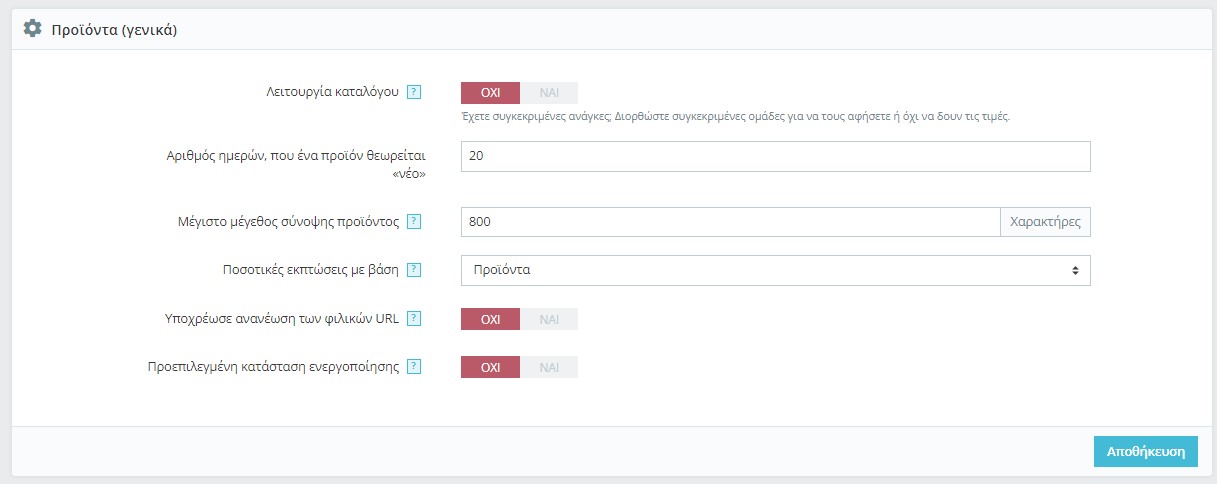
Task: Click the Χαρακτήρες suffix label
Action: pyautogui.click(x=1045, y=222)
